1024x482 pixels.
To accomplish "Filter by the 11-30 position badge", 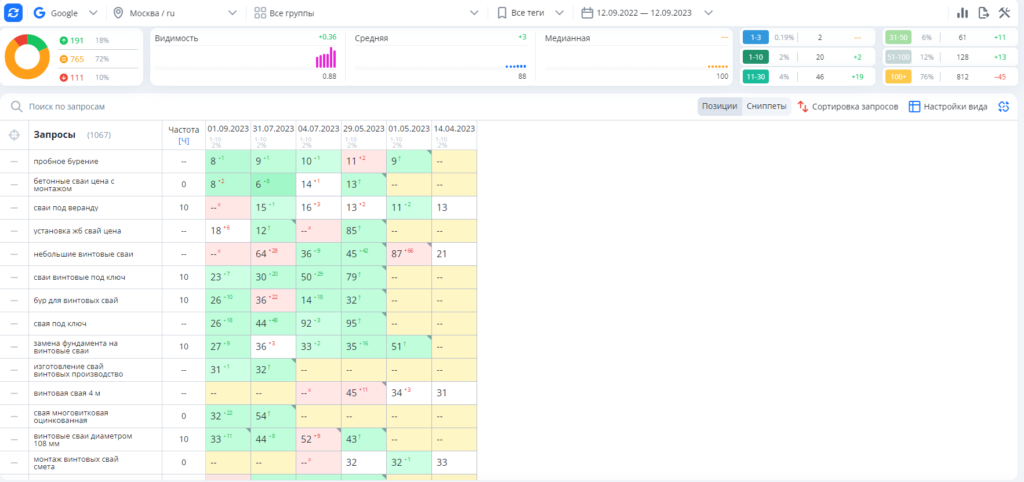I will click(755, 76).
